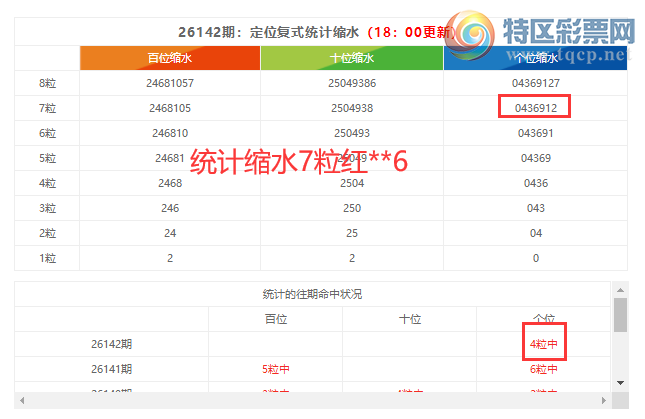The image size is (645, 419).
Task: Click 6粒中 in the 26141期 row
Action: tap(543, 369)
